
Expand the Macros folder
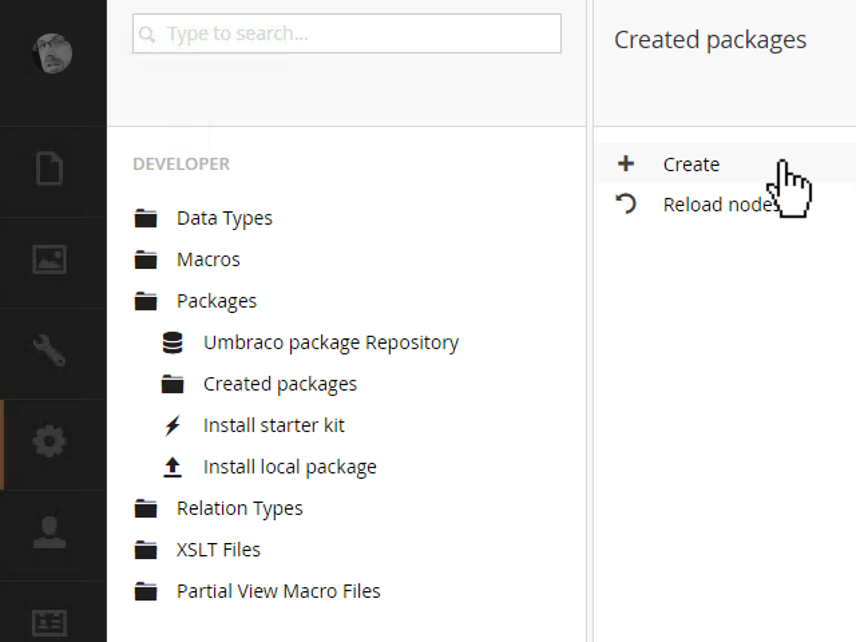coord(208,259)
